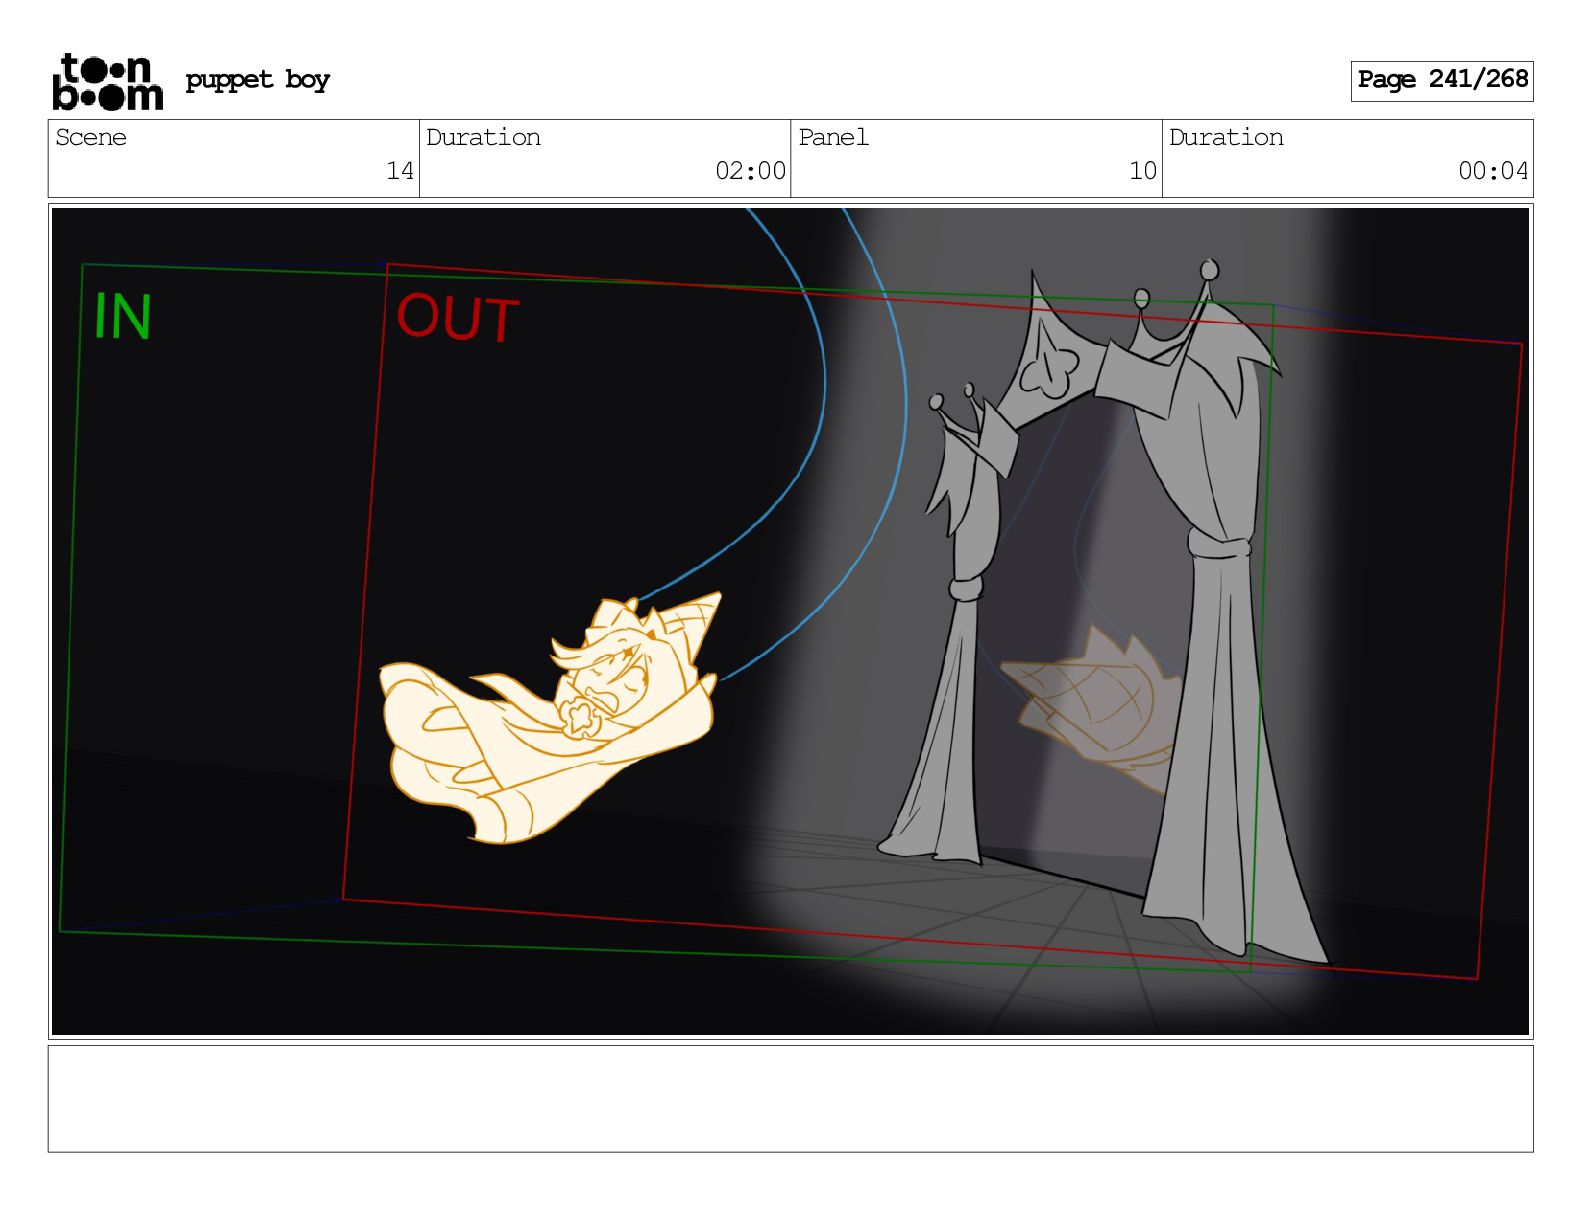The width and height of the screenshot is (1584, 1224).
Task: Click the empty notes box below the panel
Action: tap(790, 1099)
